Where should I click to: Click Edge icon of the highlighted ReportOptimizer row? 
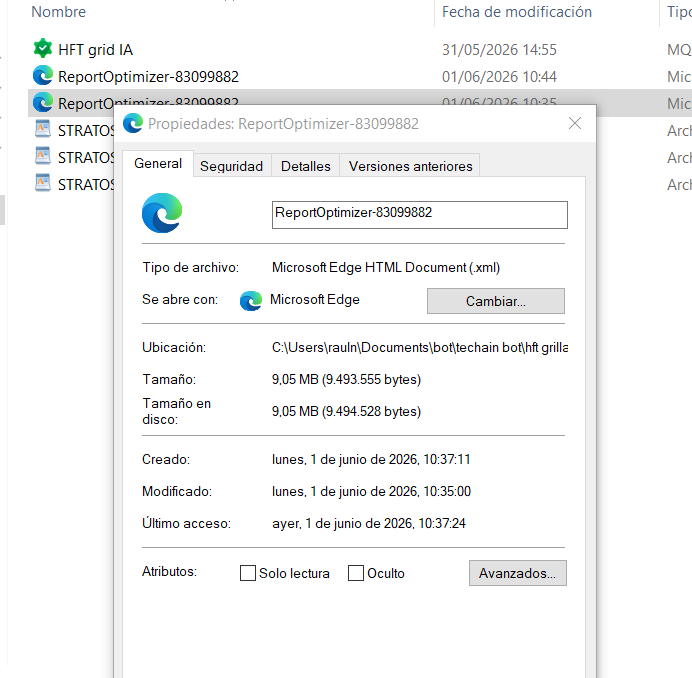[43, 102]
